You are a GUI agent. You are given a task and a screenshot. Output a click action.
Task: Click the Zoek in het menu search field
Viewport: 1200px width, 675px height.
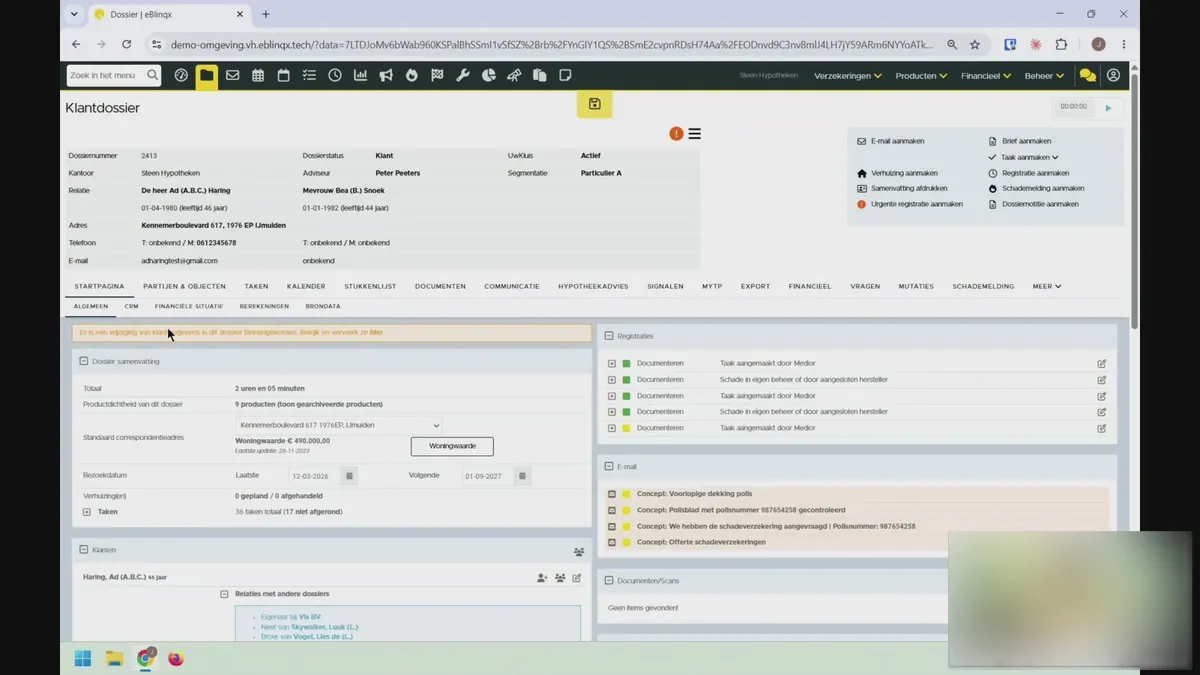click(113, 75)
